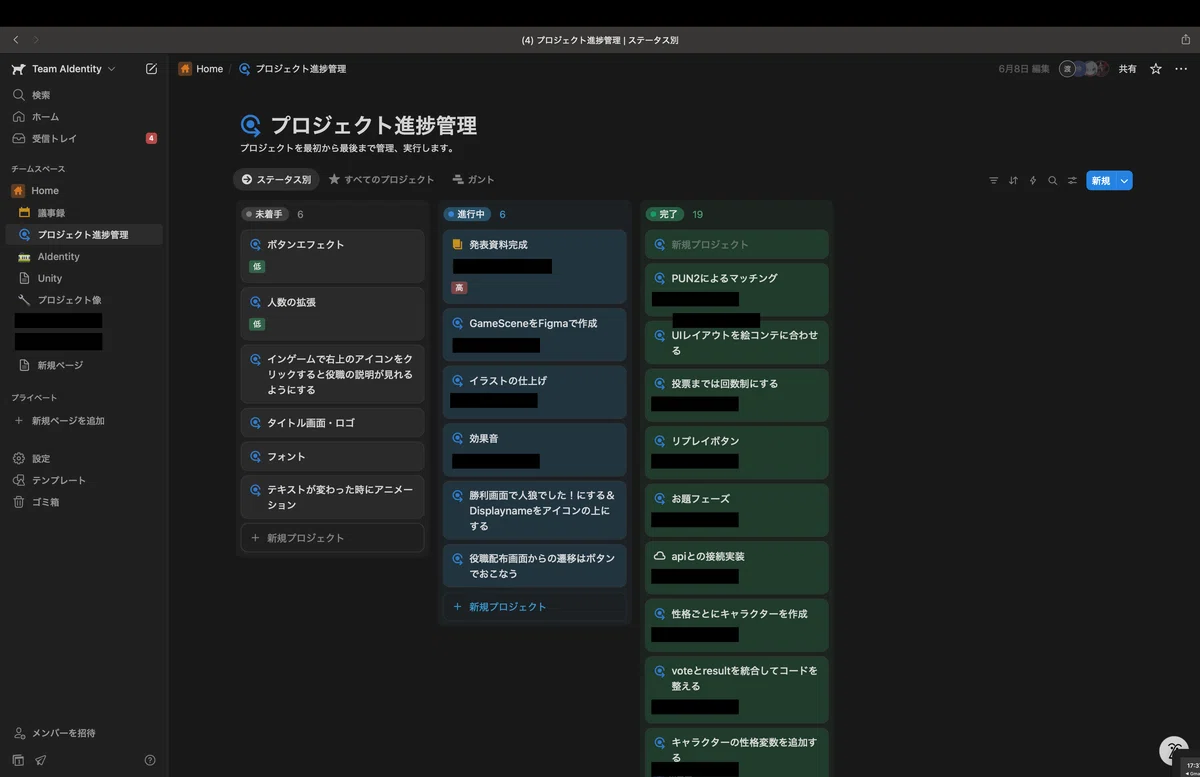Open the AIdentity sidebar page
This screenshot has height=777, width=1200.
click(x=84, y=257)
